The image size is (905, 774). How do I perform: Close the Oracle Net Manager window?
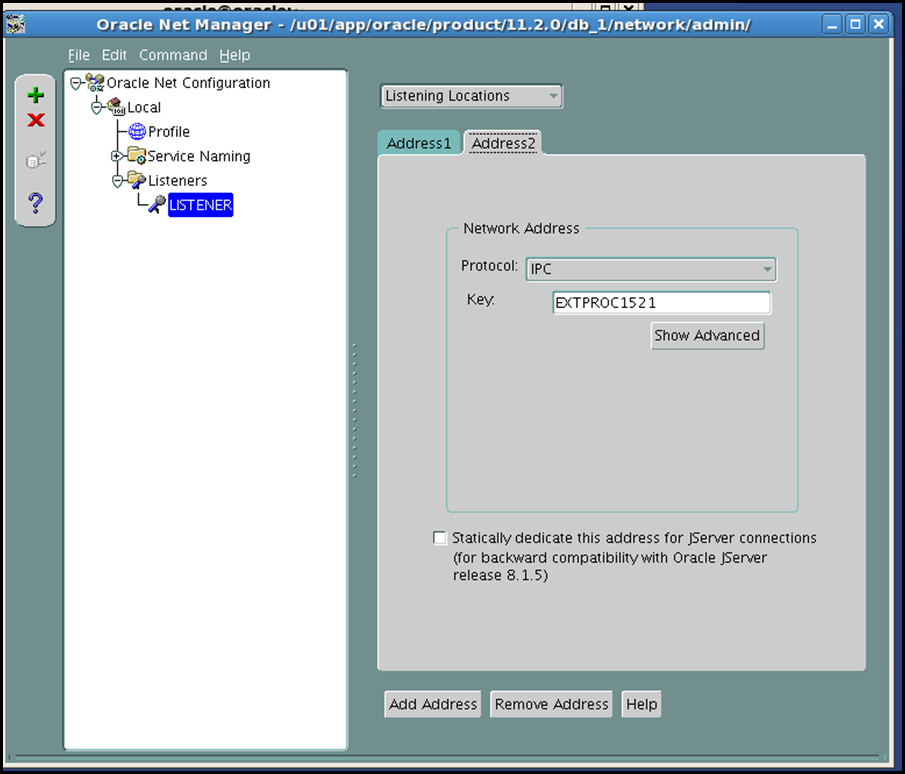[878, 24]
